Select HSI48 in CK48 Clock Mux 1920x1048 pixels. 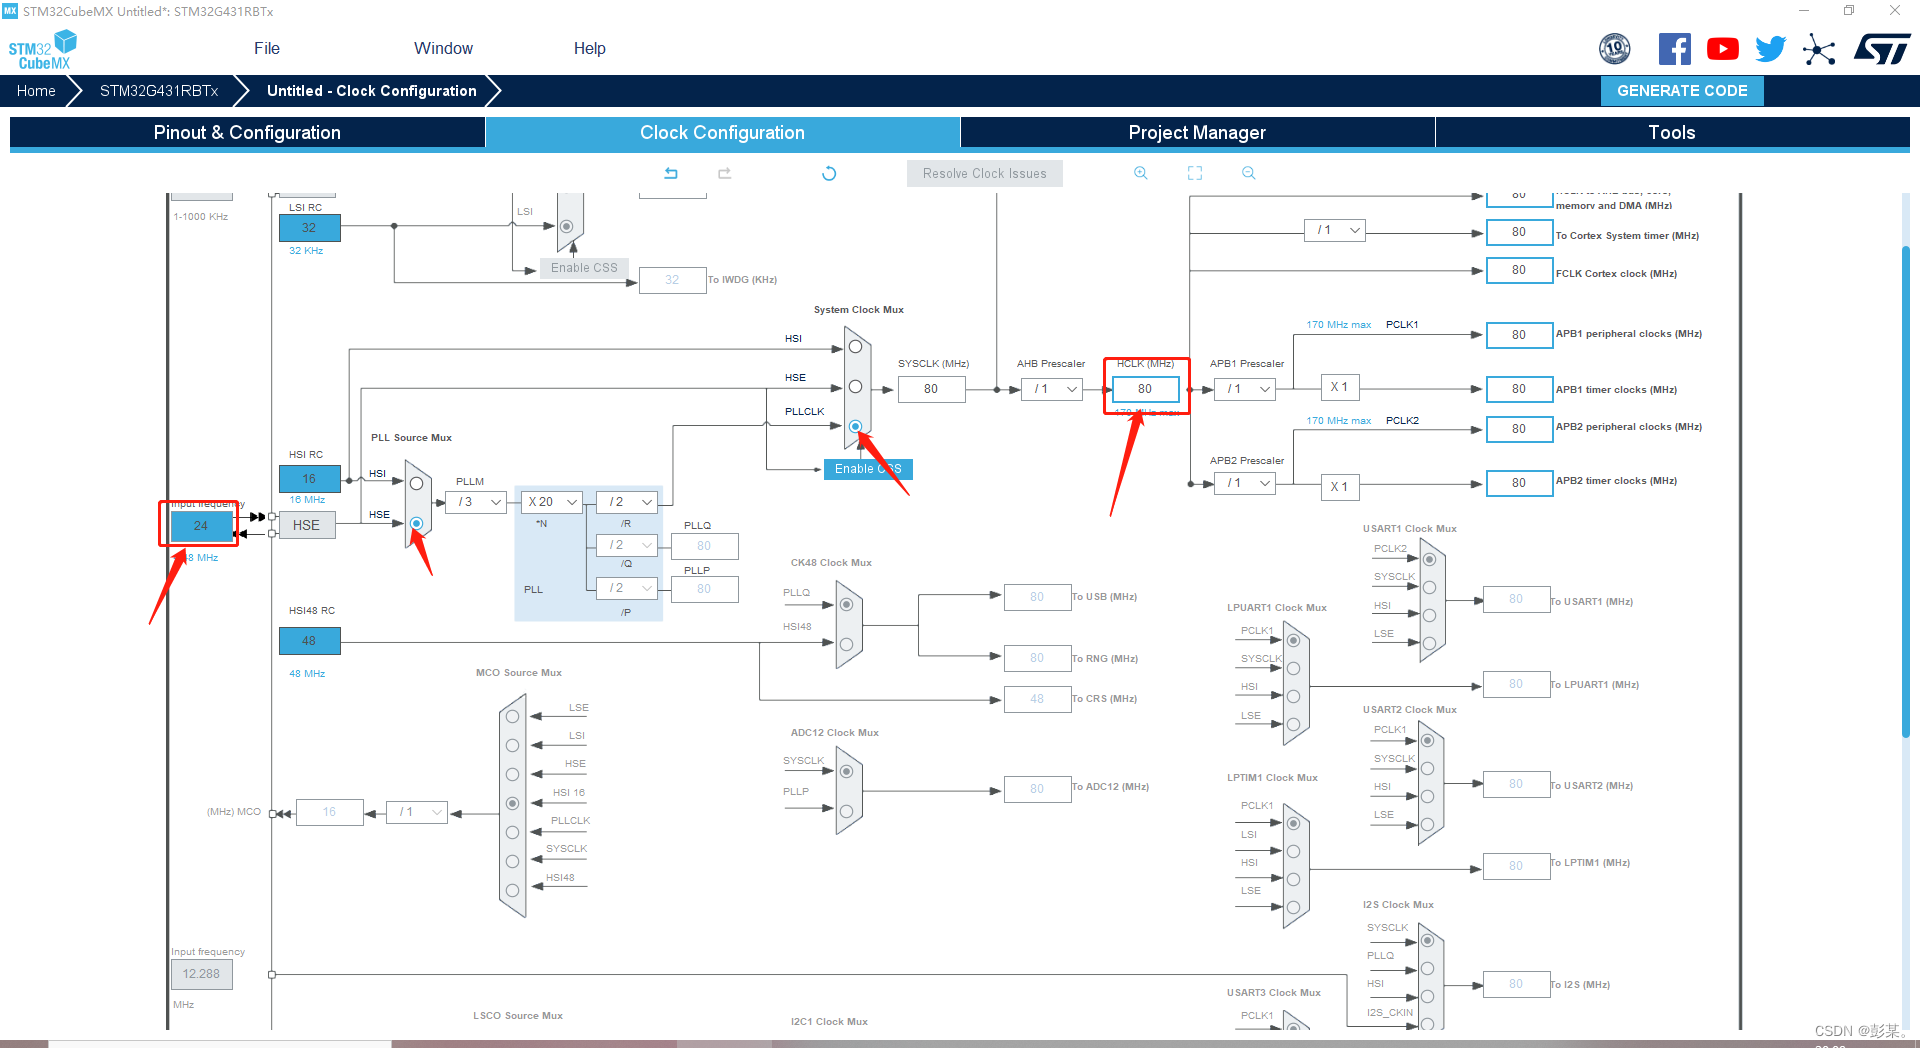pos(846,644)
